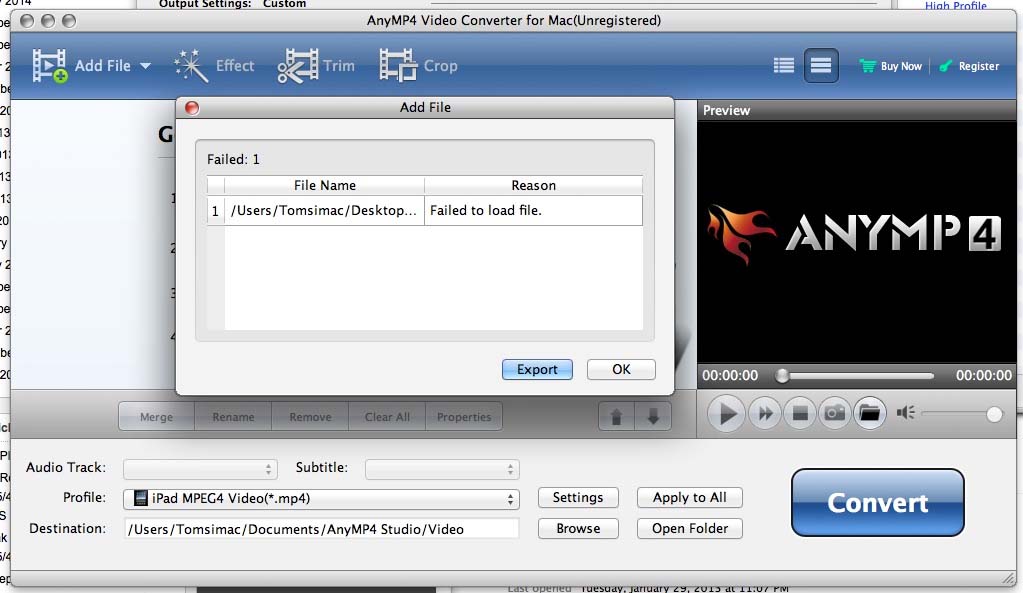1023x593 pixels.
Task: Click the Remove button
Action: (x=310, y=417)
